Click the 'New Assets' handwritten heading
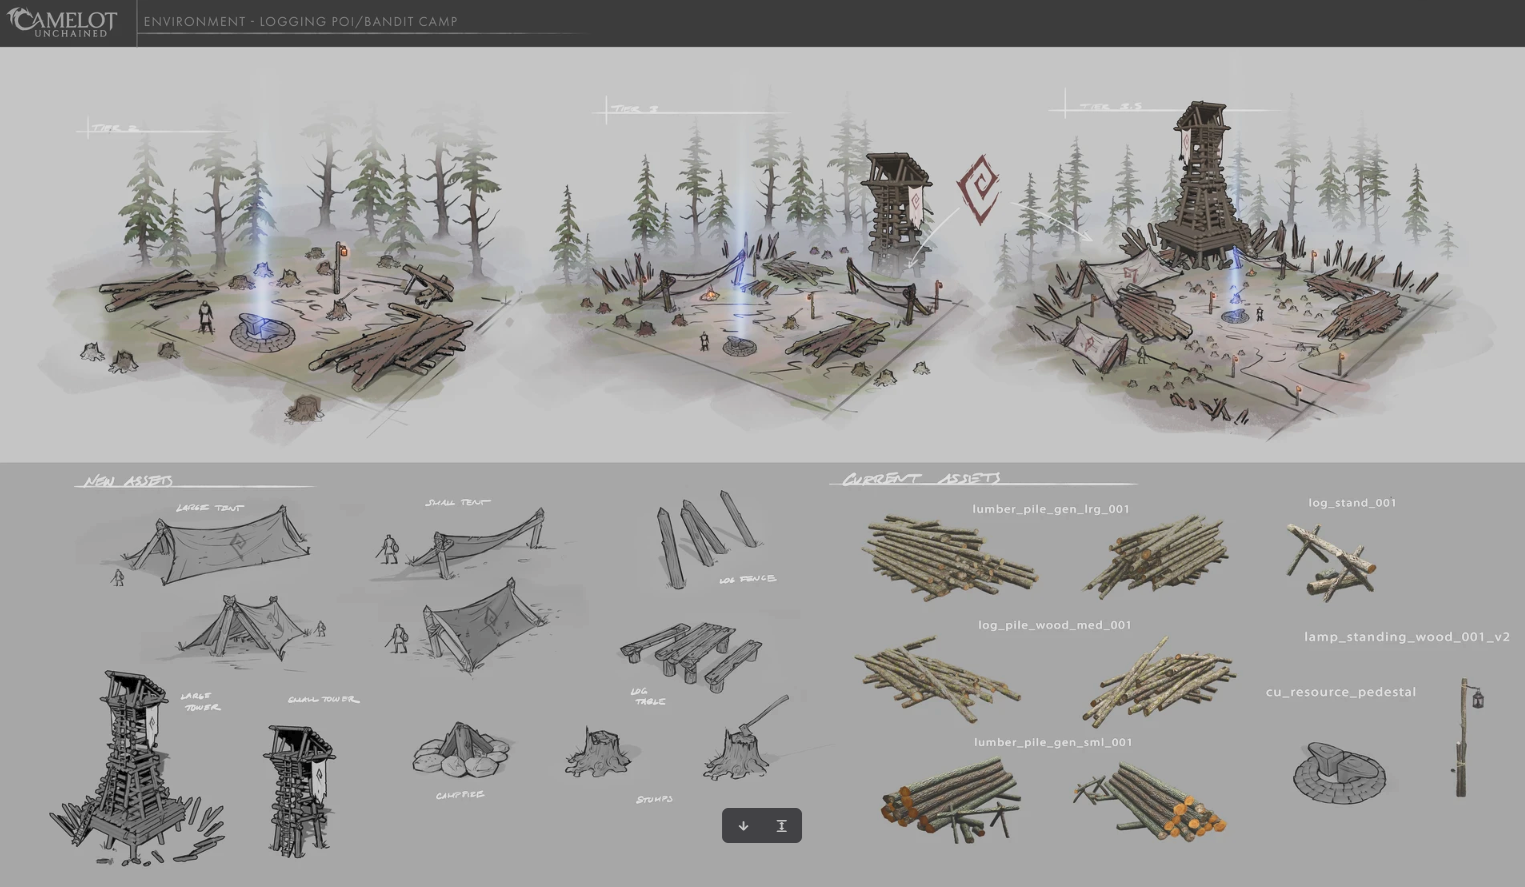 pos(129,481)
